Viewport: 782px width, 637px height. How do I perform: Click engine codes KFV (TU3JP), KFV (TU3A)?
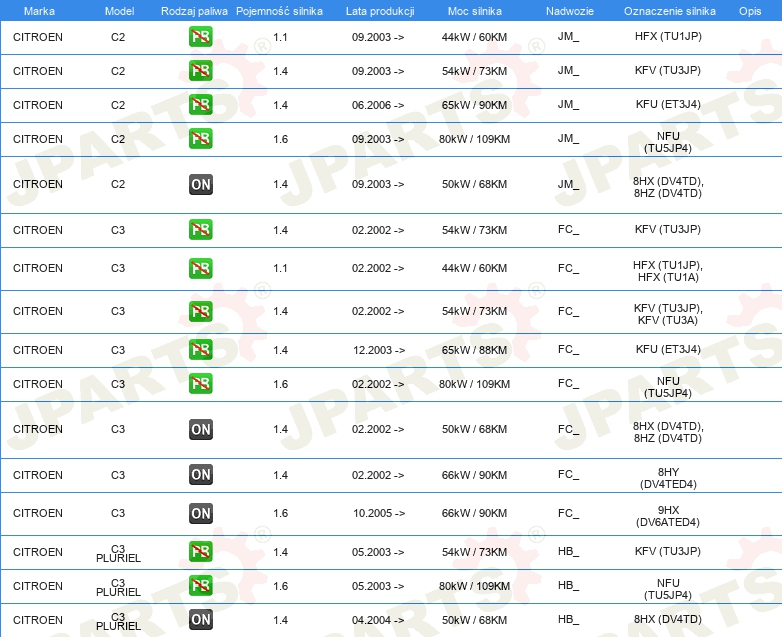[668, 314]
